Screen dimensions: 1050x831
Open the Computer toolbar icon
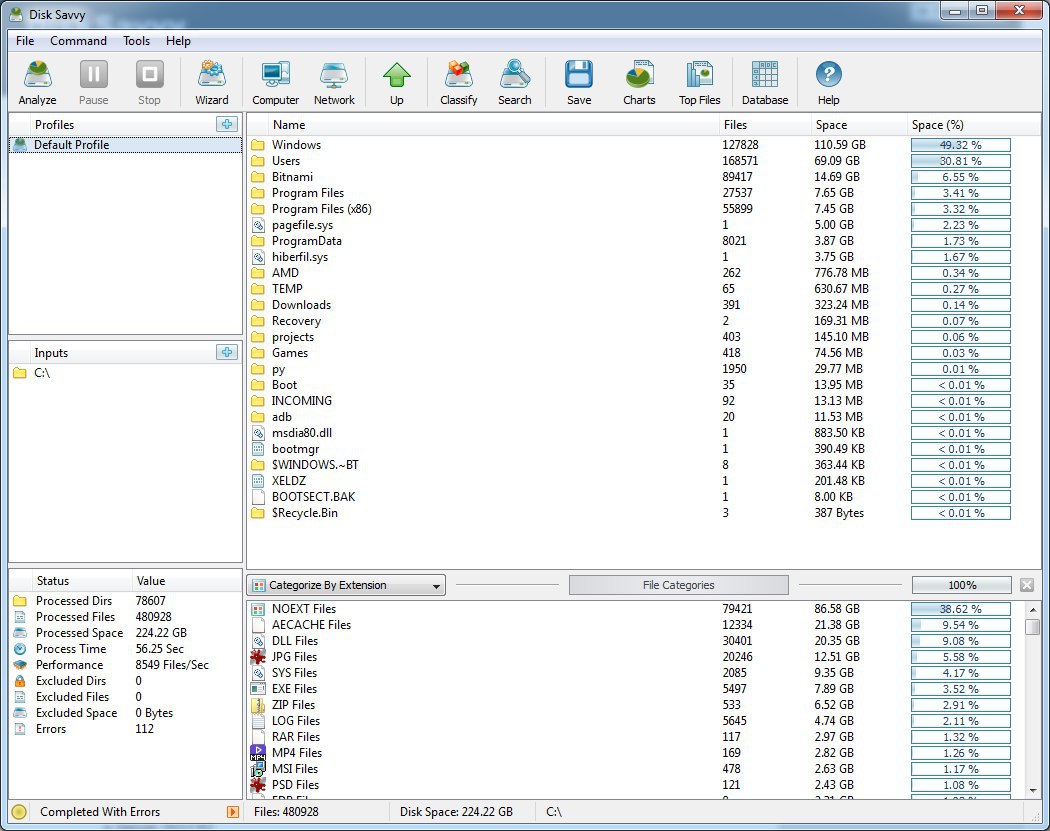point(275,83)
